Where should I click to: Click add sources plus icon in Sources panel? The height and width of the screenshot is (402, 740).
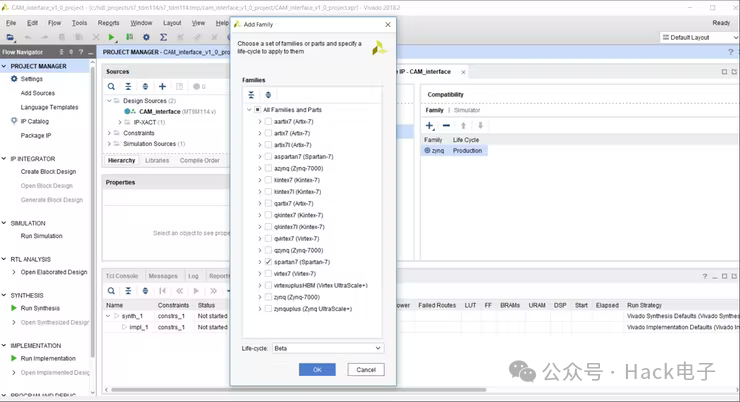[x=162, y=86]
